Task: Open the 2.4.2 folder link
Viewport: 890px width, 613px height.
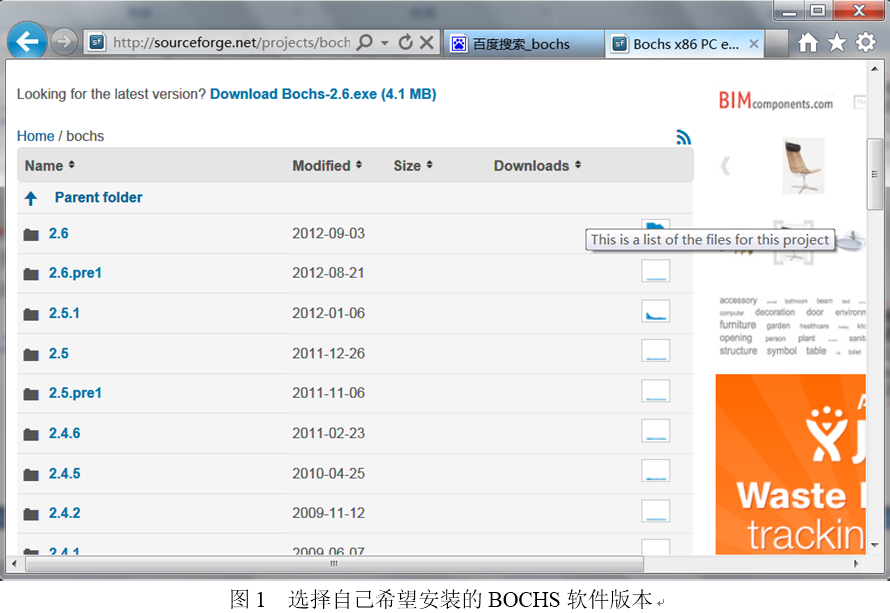Action: click(64, 513)
